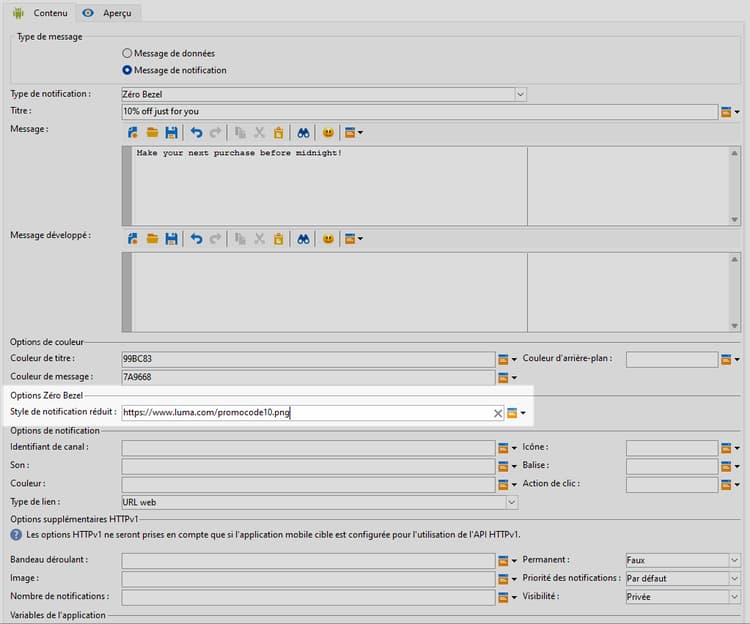Open personalization dropdown in Message développé toolbar
The width and height of the screenshot is (750, 624).
coord(353,239)
